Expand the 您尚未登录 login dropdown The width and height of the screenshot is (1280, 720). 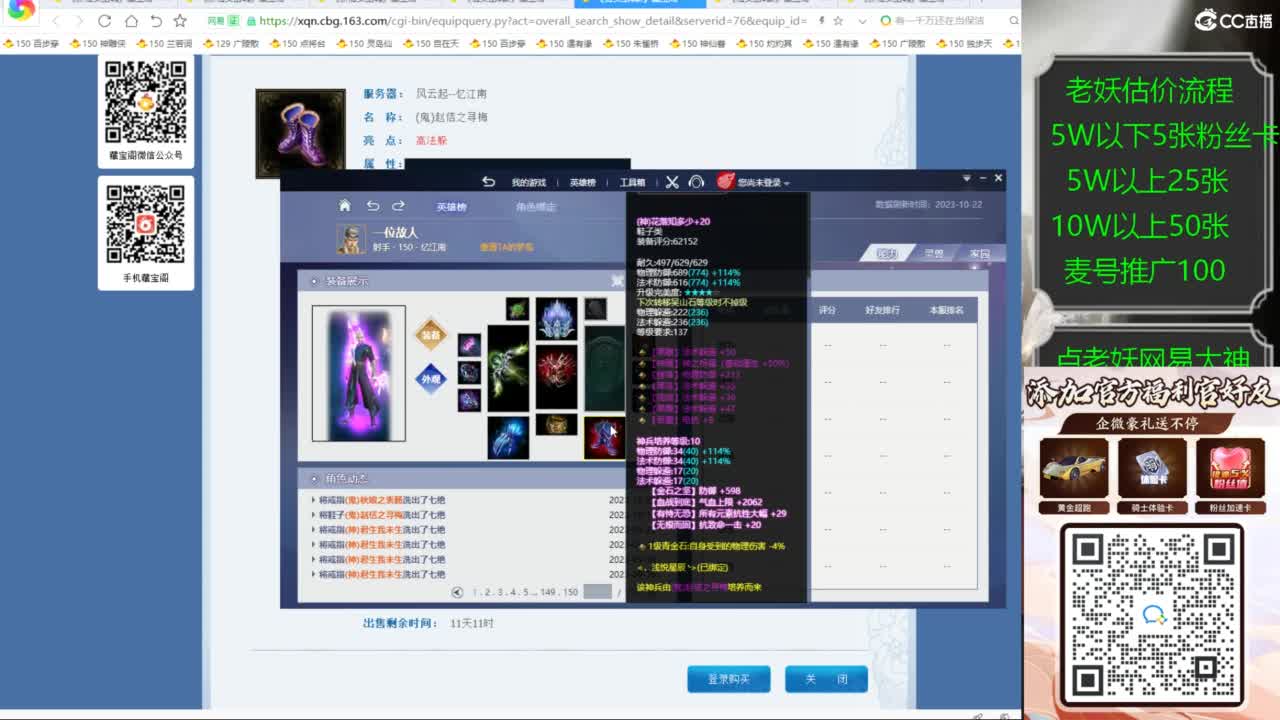764,183
